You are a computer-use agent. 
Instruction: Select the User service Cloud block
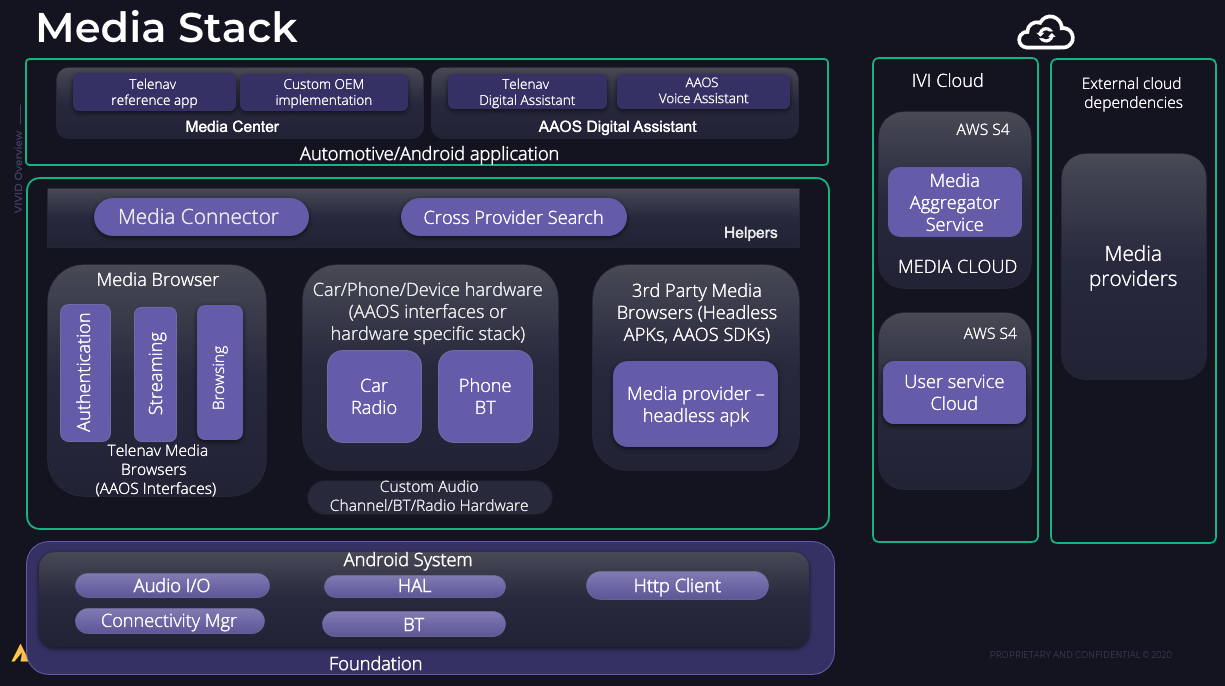[954, 393]
